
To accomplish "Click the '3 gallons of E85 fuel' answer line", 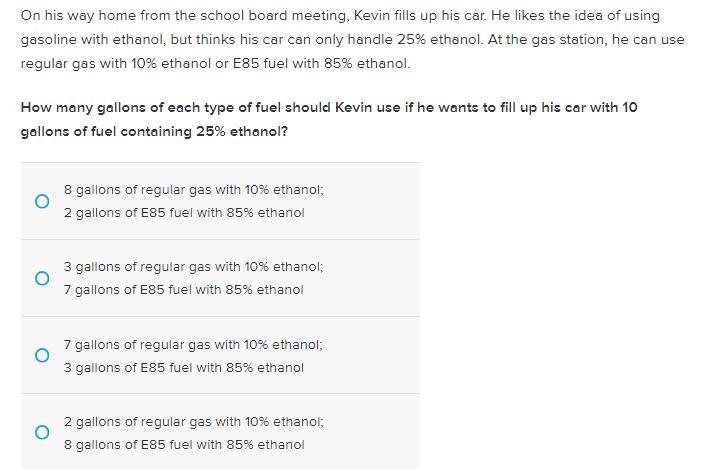I will point(184,368).
